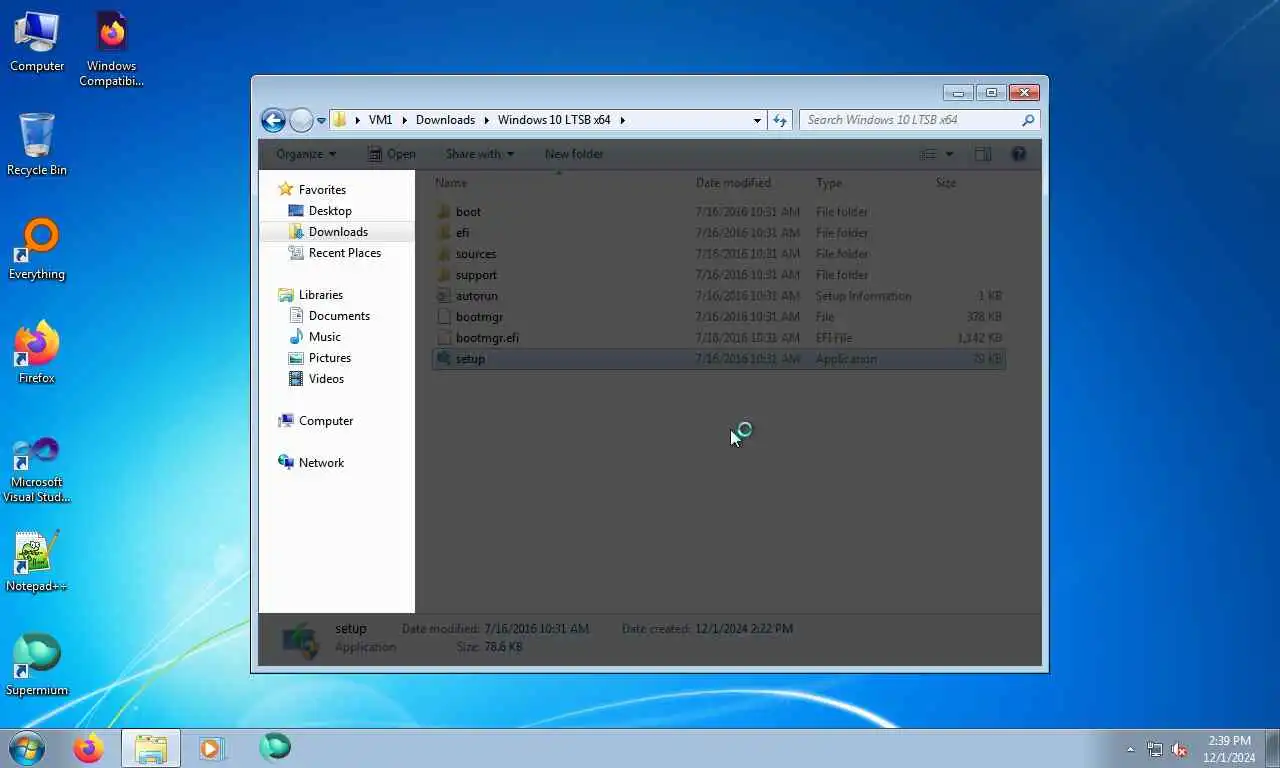Open the Computer desktop icon
This screenshot has width=1280, height=768.
(37, 42)
